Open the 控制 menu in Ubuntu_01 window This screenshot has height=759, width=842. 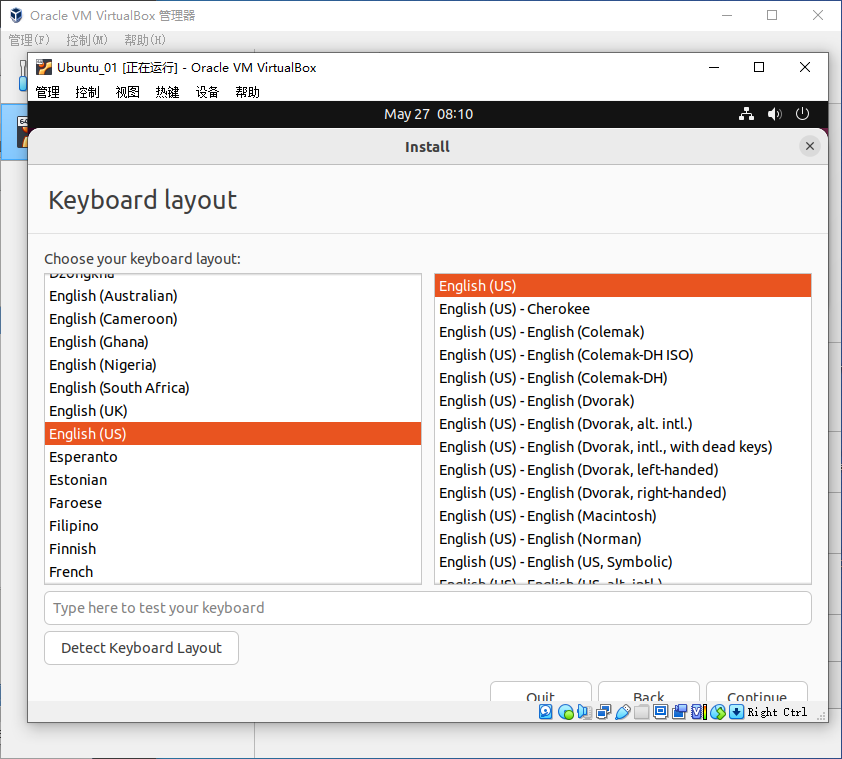(x=87, y=92)
